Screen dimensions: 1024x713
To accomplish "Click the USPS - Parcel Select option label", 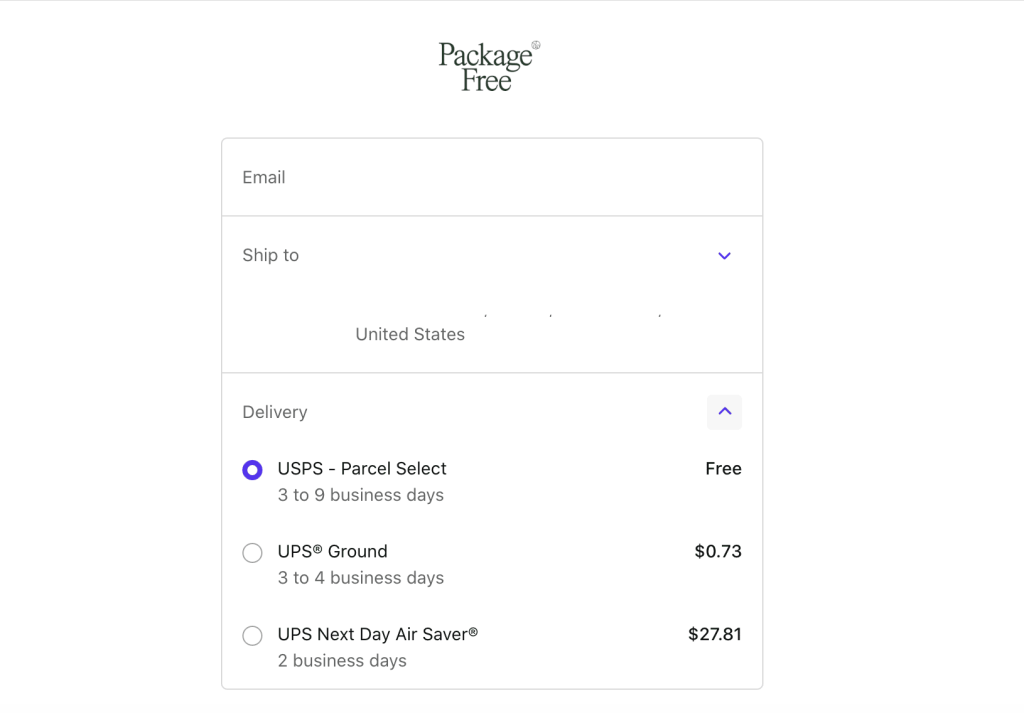I will pyautogui.click(x=362, y=469).
